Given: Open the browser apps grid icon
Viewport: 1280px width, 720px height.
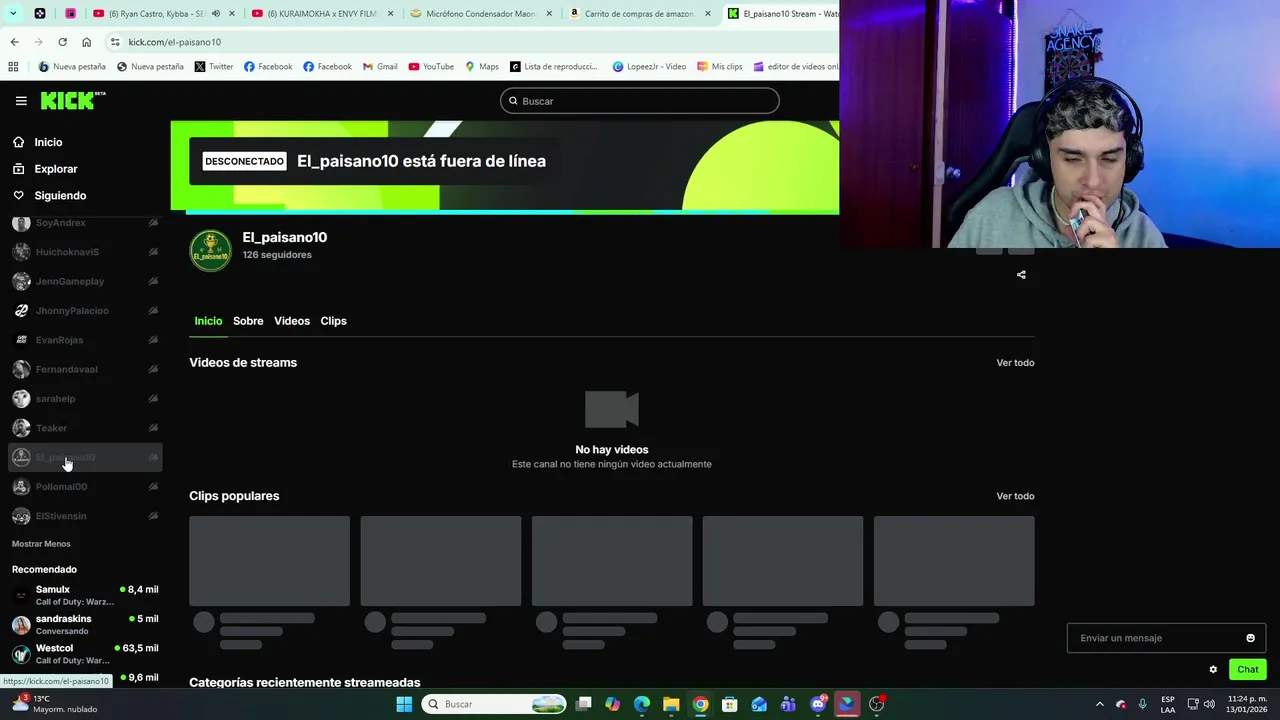Looking at the screenshot, I should 13,67.
